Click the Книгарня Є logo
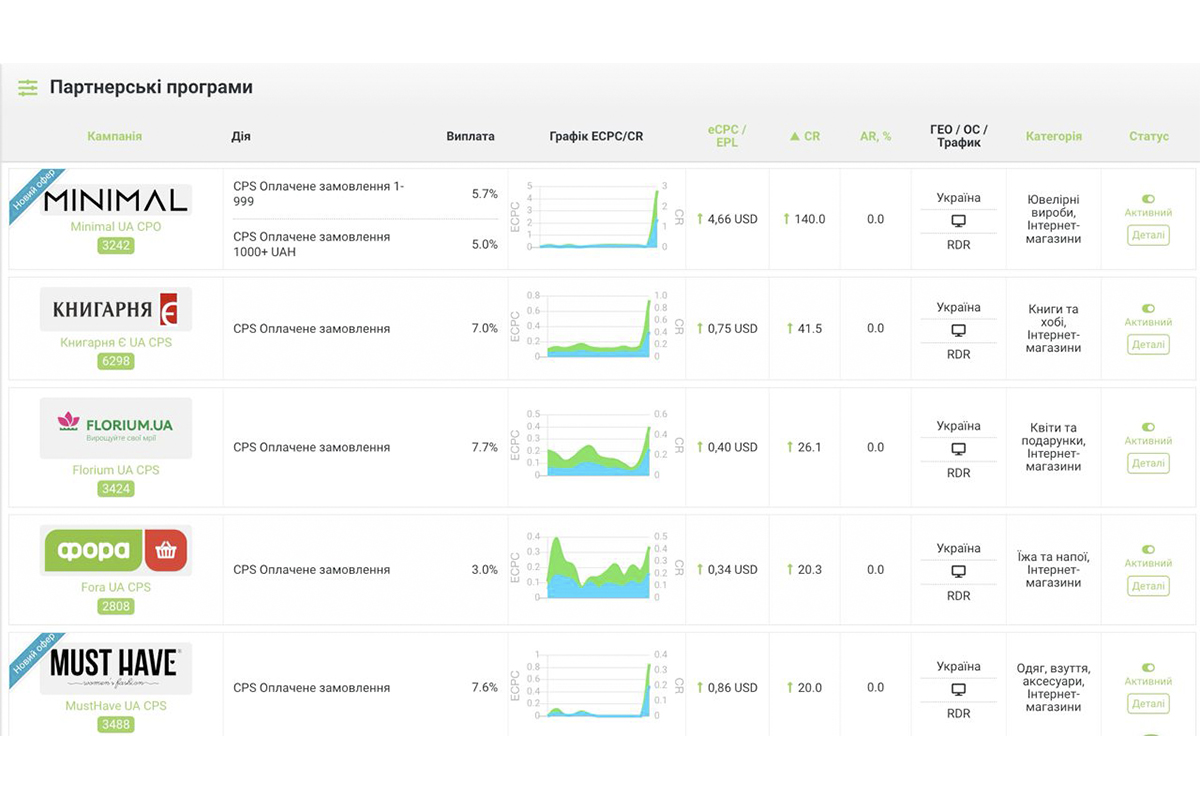Image resolution: width=1200 pixels, height=800 pixels. 116,309
